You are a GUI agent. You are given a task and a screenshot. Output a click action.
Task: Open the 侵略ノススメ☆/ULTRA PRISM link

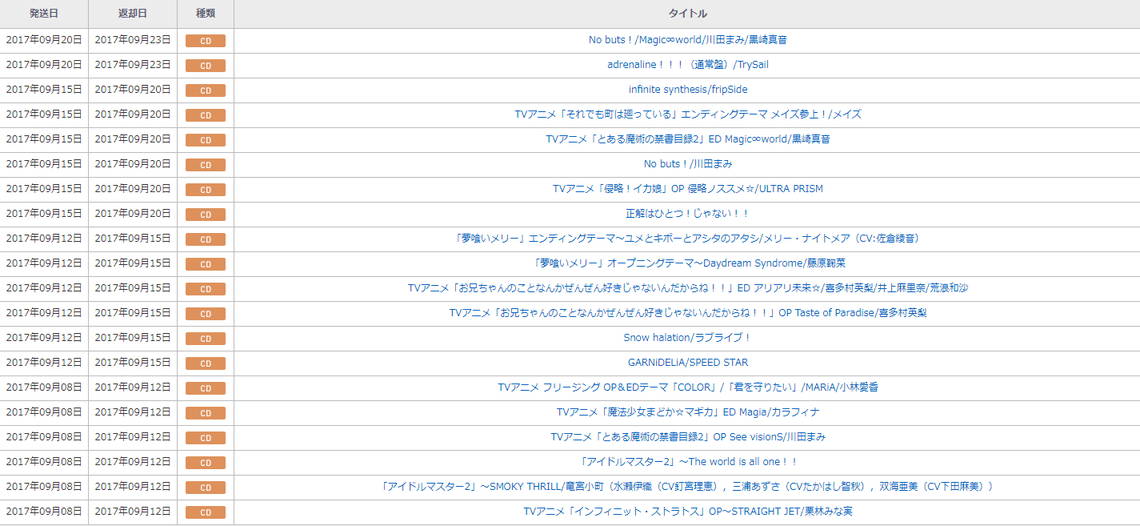click(687, 188)
